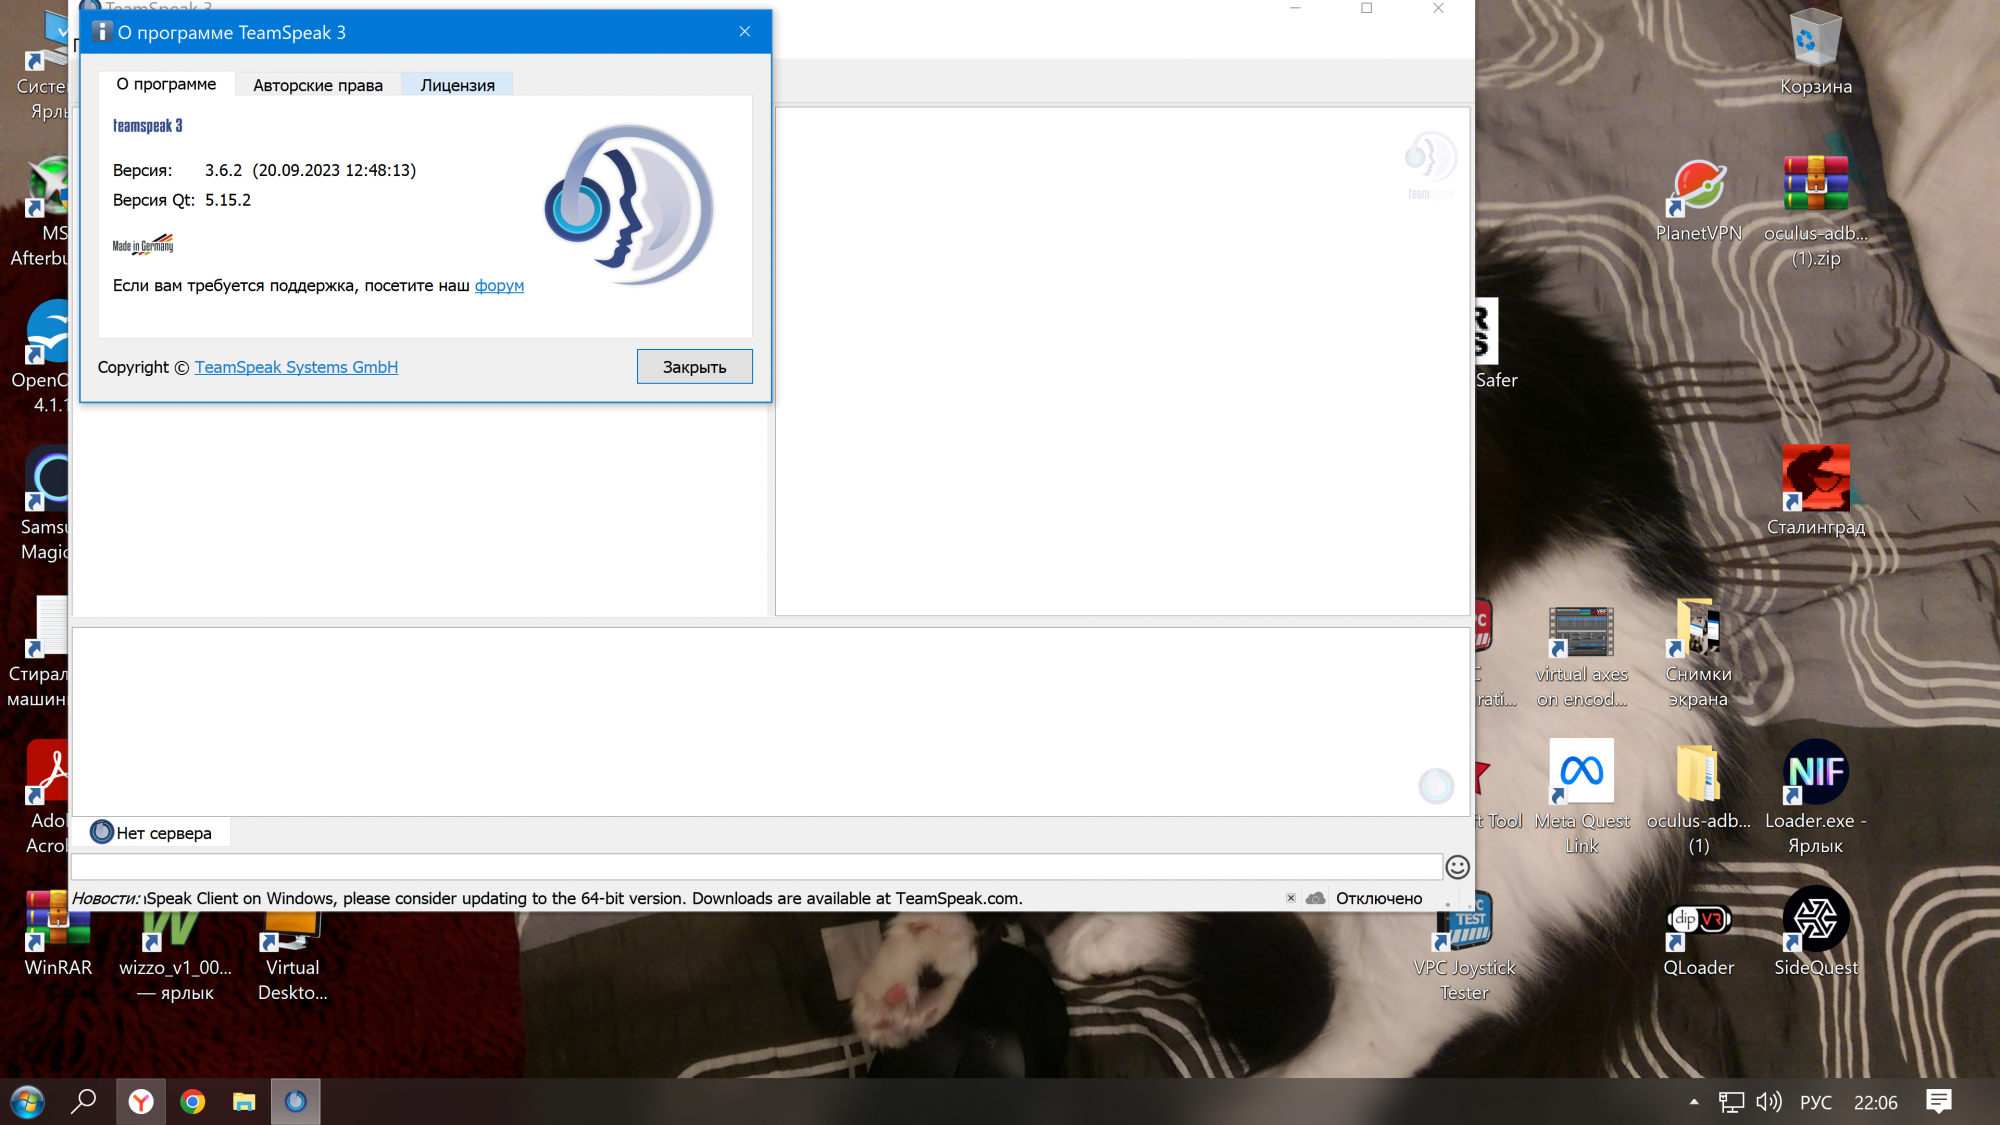This screenshot has height=1125, width=2000.
Task: Open the Лицензия tab
Action: click(457, 85)
